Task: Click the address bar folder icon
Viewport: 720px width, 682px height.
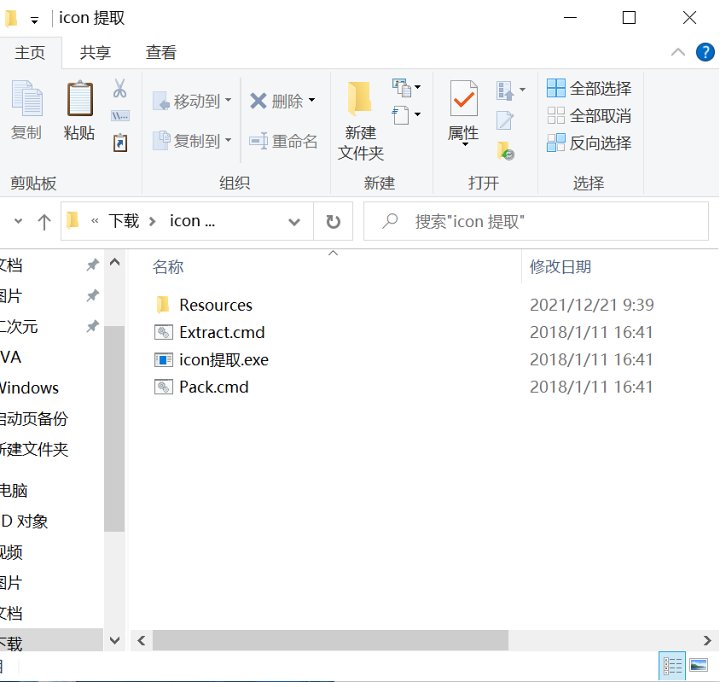Action: (73, 221)
